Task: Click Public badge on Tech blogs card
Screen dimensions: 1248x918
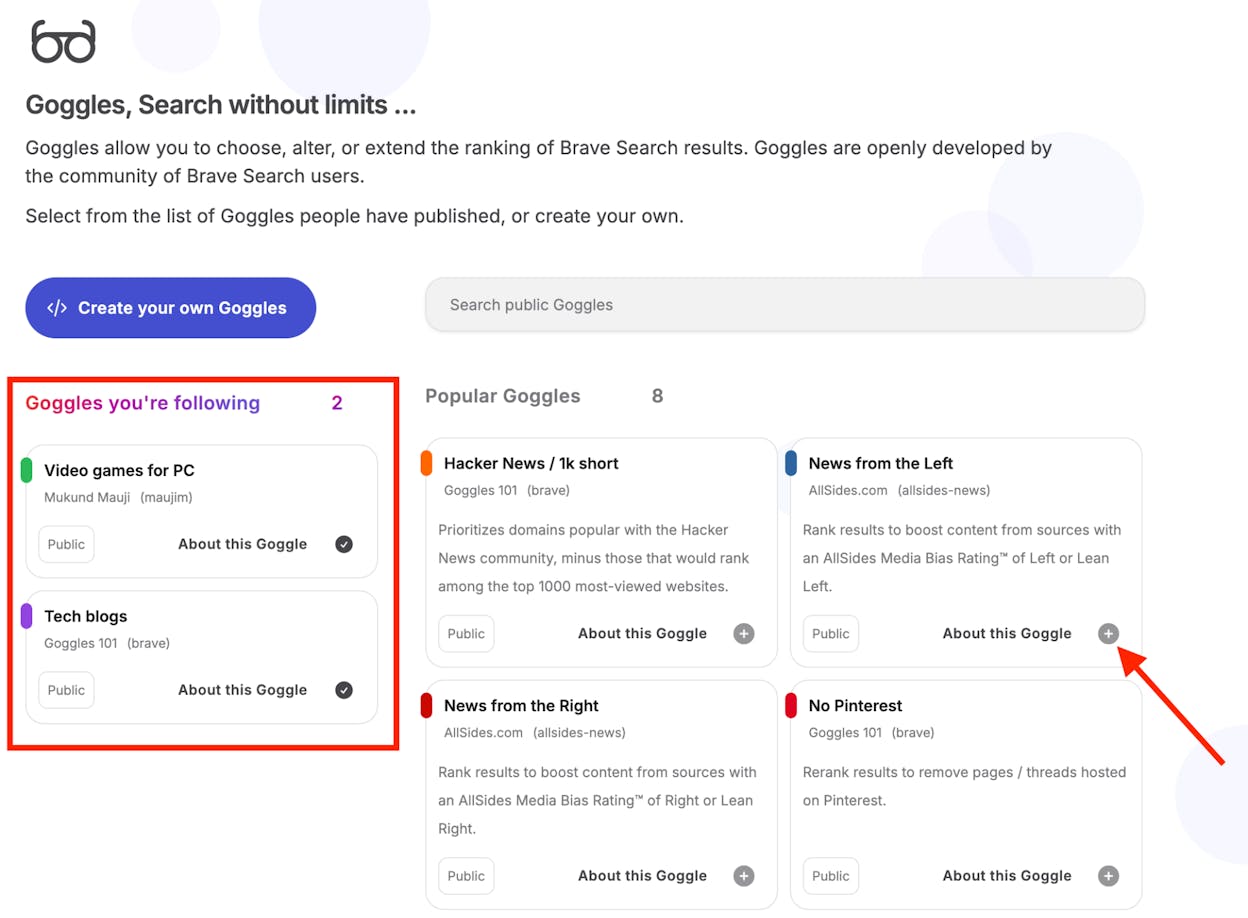Action: click(x=66, y=690)
